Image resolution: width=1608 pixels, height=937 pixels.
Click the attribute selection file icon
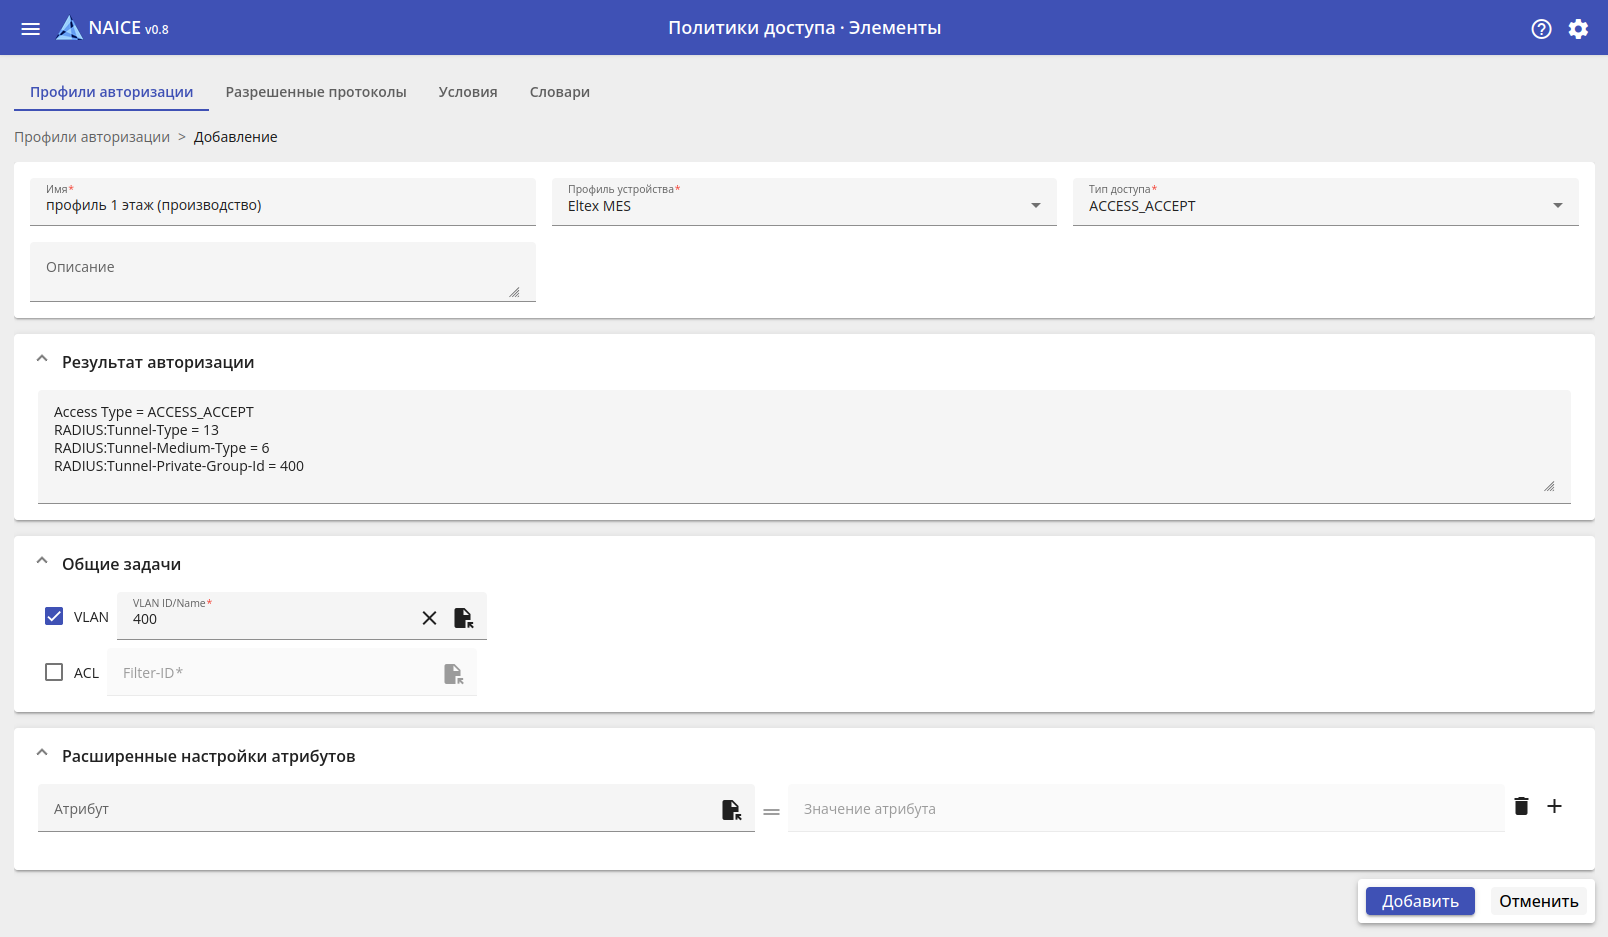coord(732,809)
